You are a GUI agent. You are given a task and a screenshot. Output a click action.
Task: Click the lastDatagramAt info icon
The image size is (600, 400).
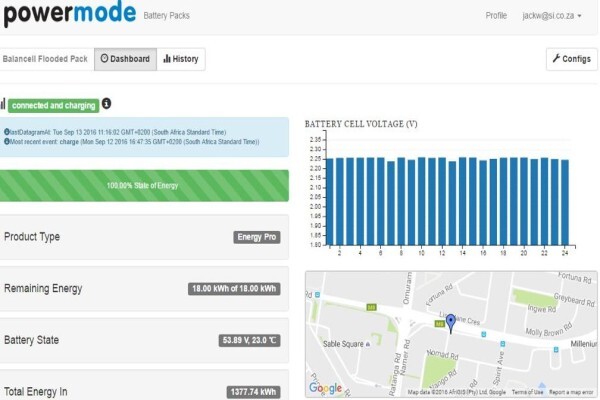click(7, 132)
